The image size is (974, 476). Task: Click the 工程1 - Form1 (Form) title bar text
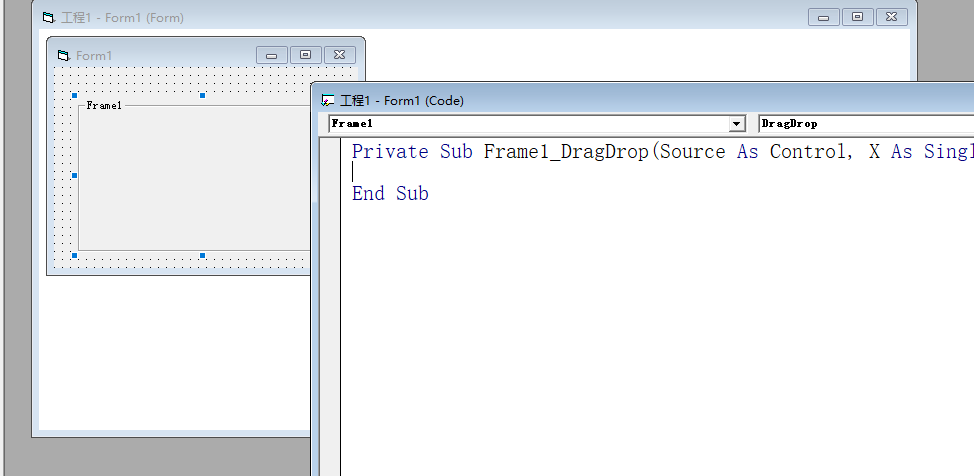(x=122, y=17)
